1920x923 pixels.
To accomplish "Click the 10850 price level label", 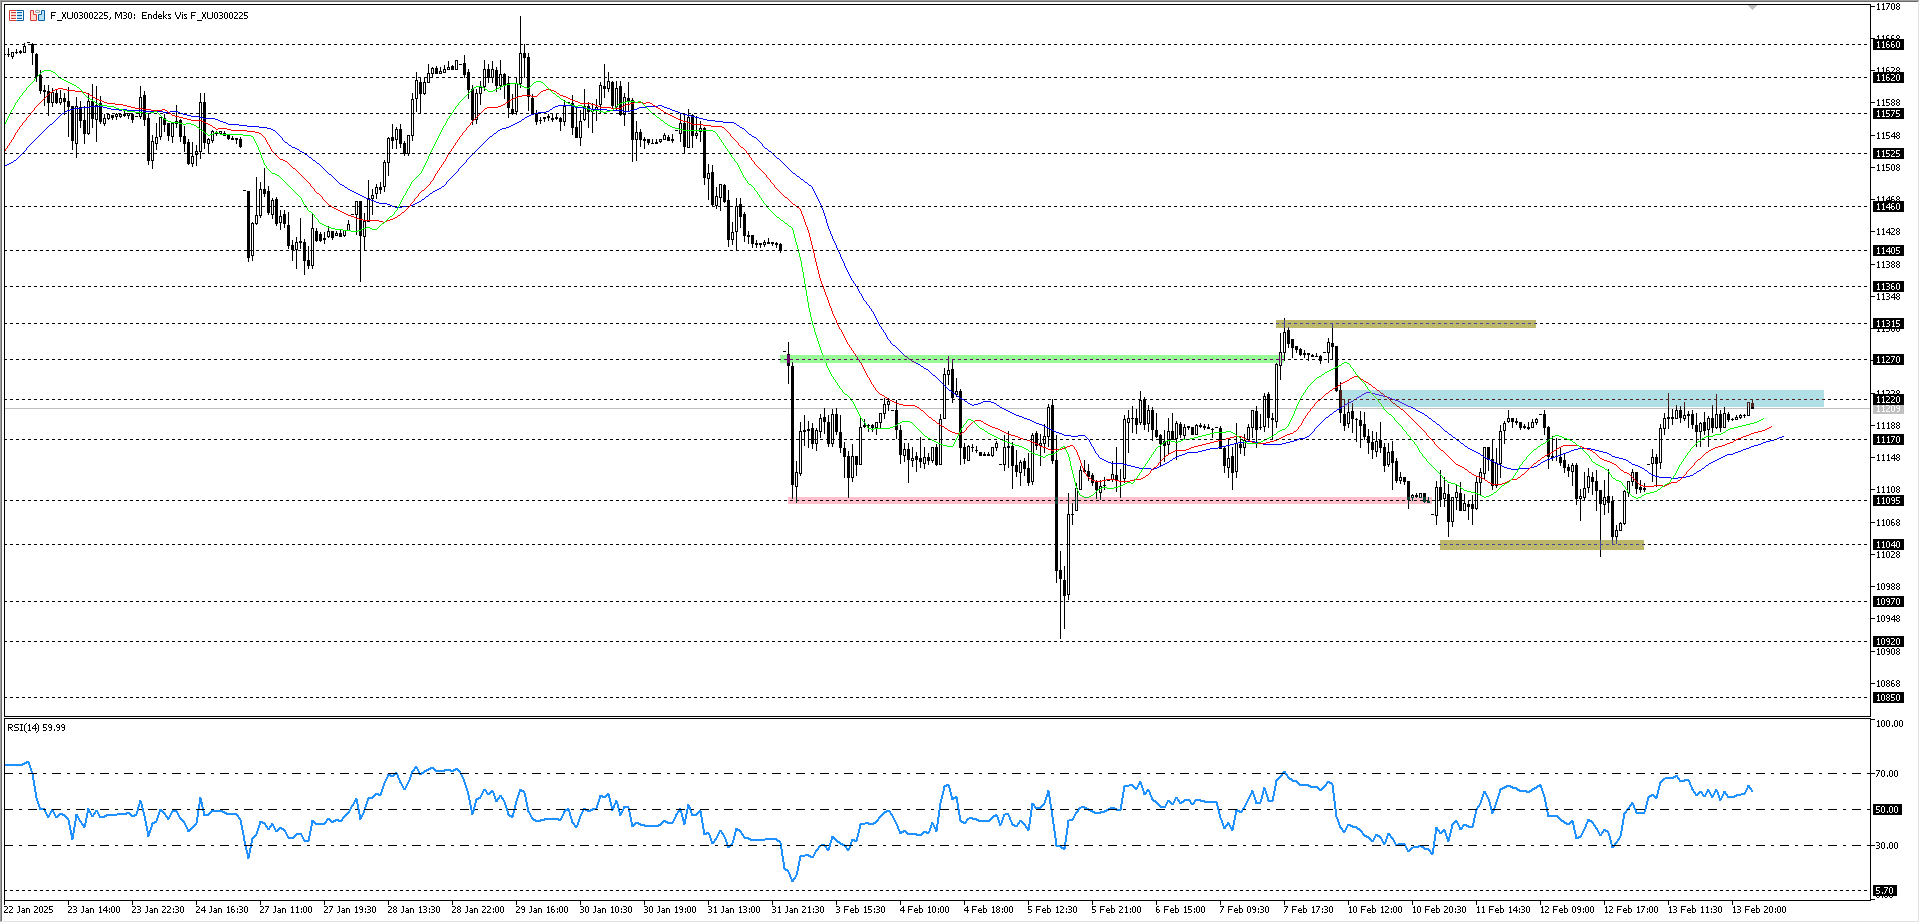I will pyautogui.click(x=1888, y=697).
